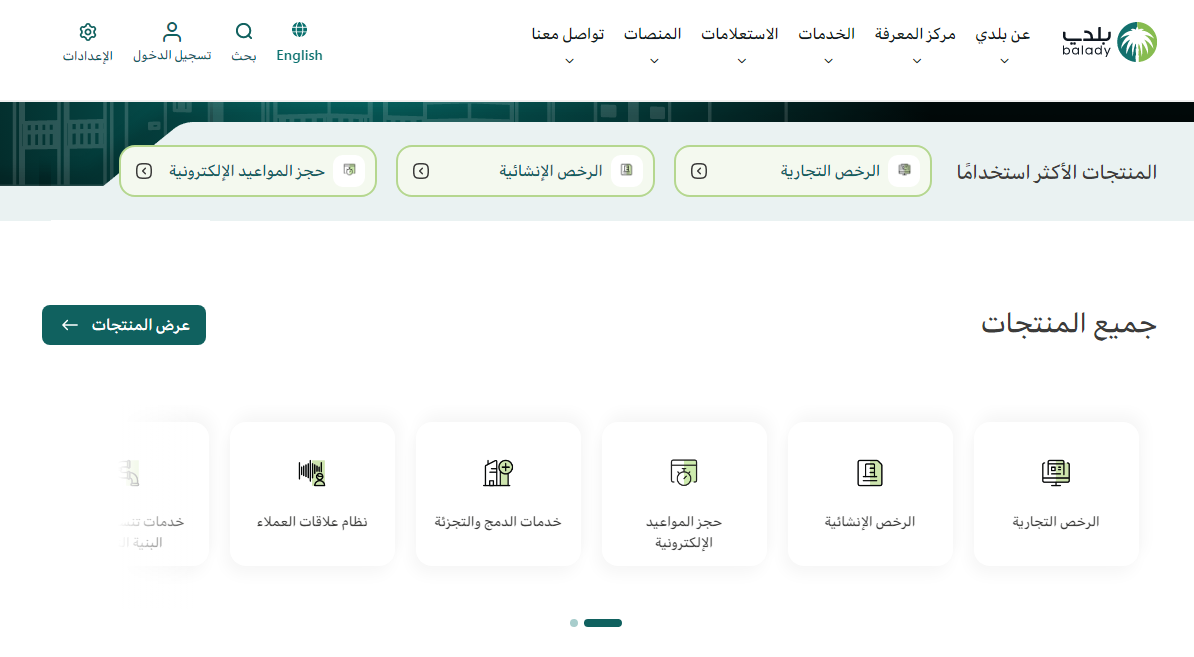Image resolution: width=1194 pixels, height=657 pixels.
Task: Click the search magnifier icon
Action: (x=244, y=31)
